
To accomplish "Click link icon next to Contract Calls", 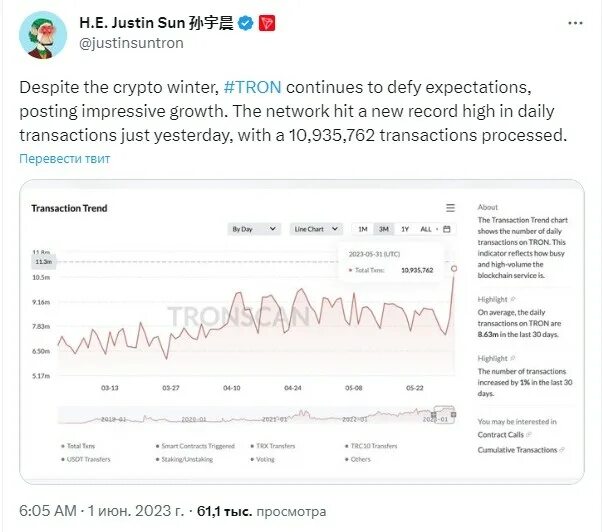I will point(529,435).
